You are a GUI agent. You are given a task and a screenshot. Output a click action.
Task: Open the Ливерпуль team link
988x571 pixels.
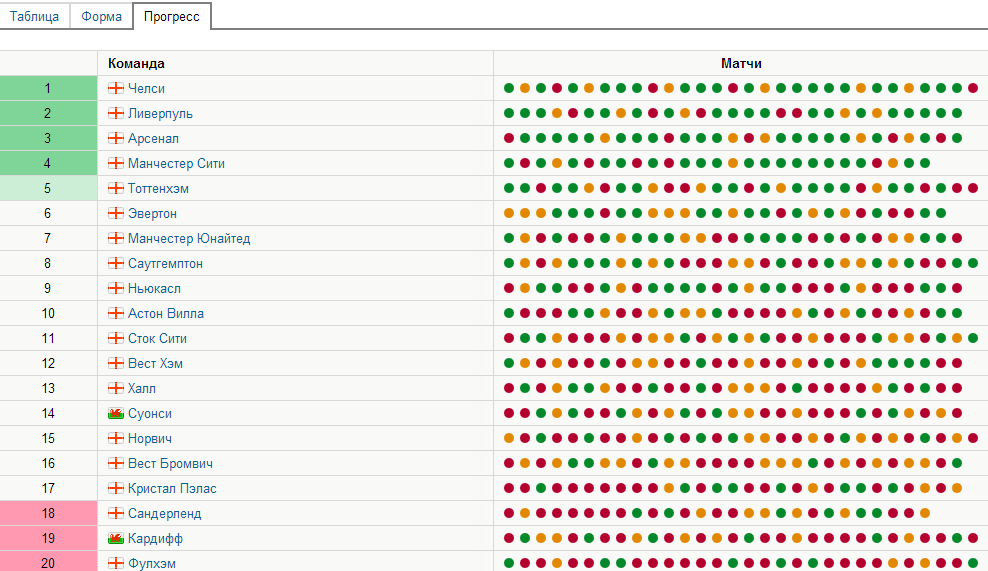[x=160, y=113]
